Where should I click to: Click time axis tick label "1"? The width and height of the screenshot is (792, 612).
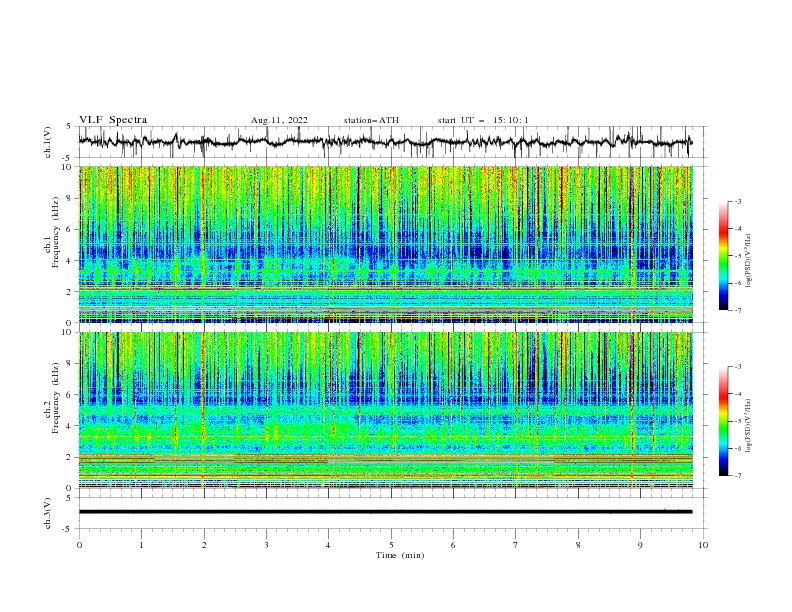tap(141, 545)
